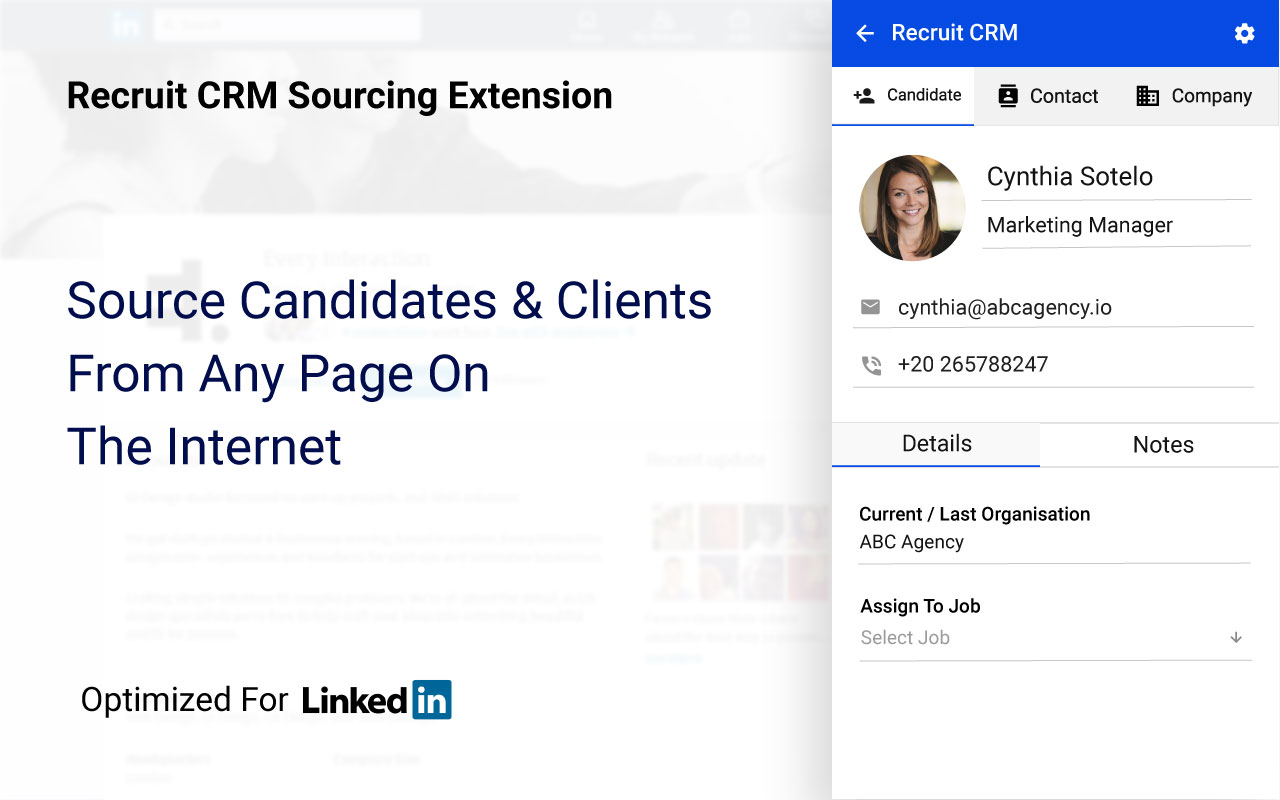
Task: Switch to the Contact tab
Action: coord(1048,96)
